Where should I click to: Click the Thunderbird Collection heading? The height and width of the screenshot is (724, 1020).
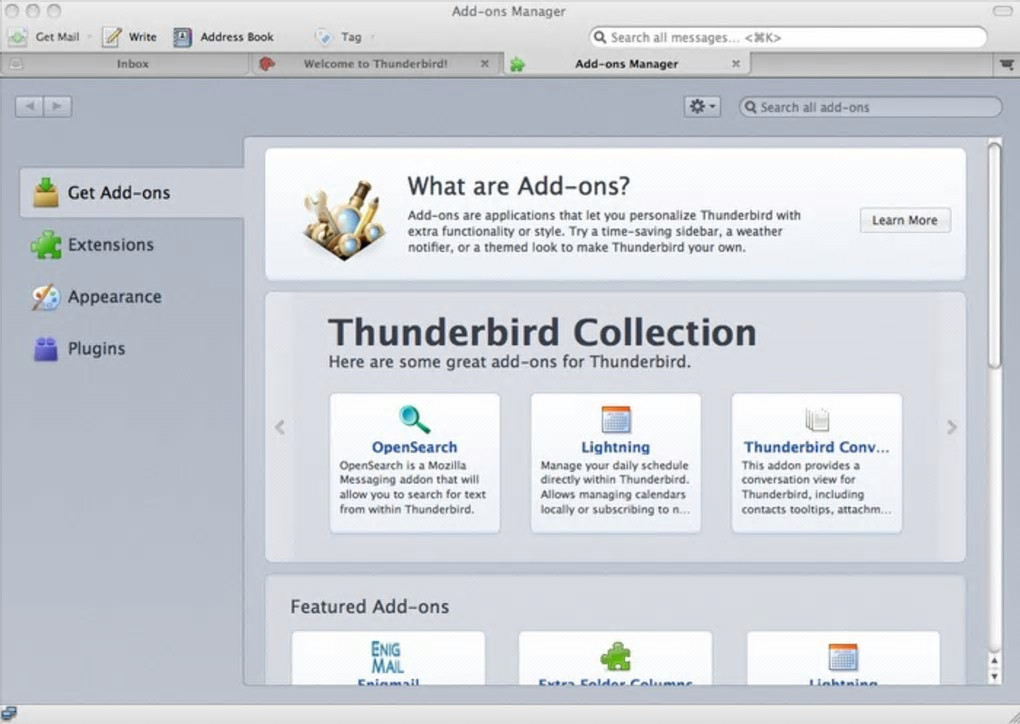point(542,332)
